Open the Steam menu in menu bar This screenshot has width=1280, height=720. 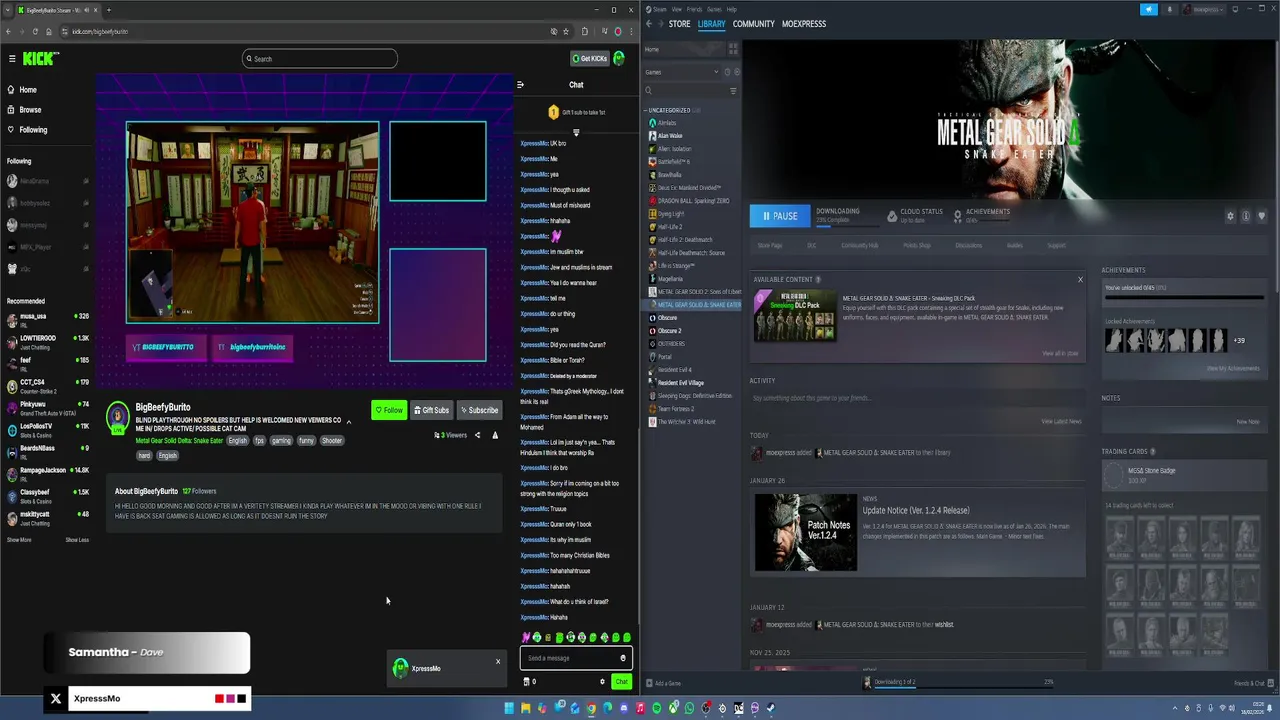pos(659,9)
